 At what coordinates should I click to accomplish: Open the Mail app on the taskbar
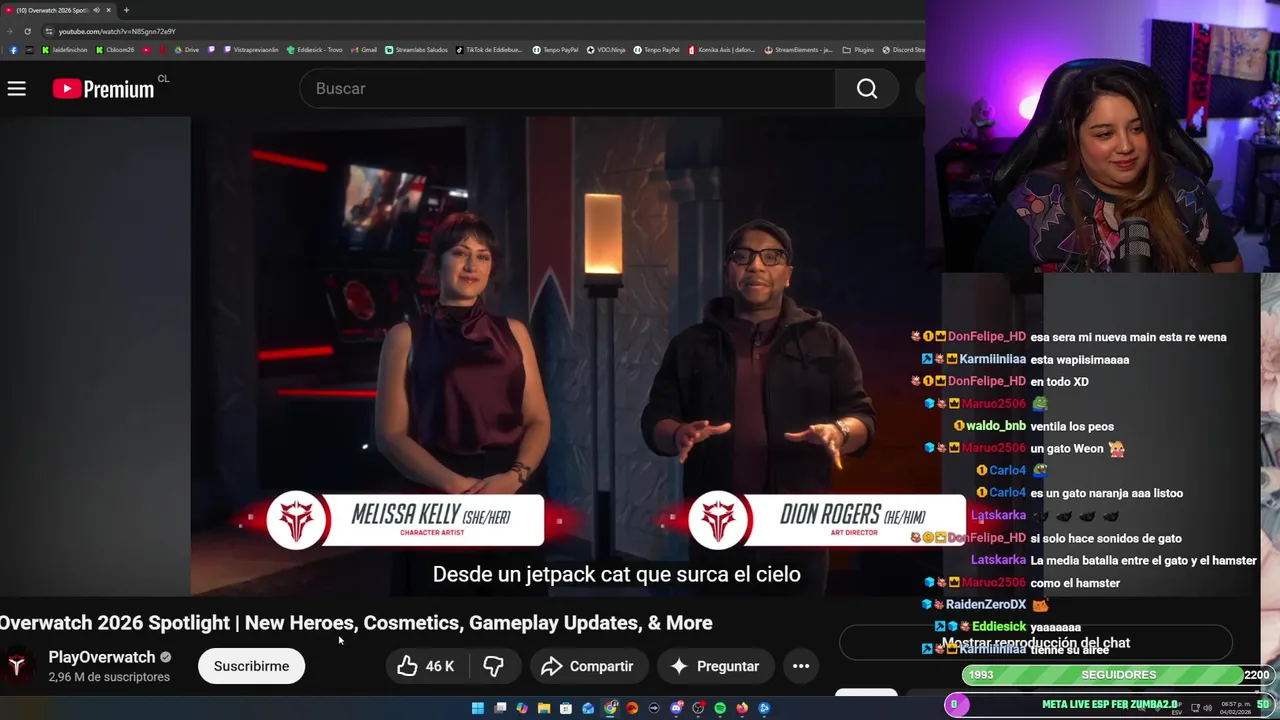point(588,708)
